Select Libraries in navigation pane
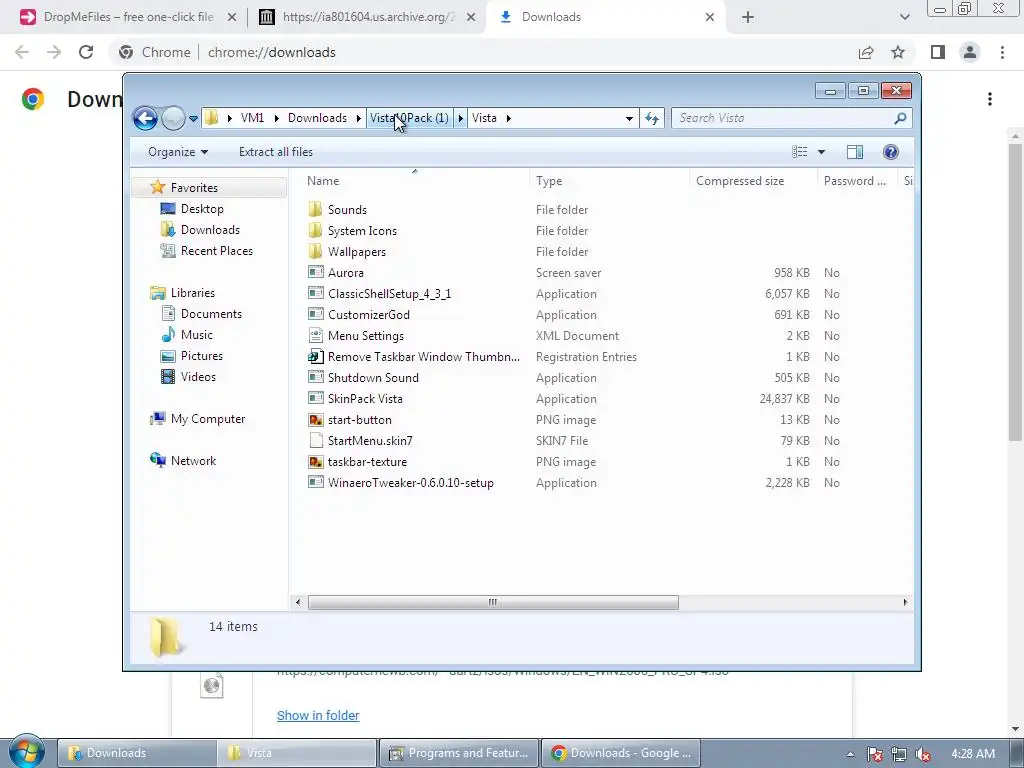1024x768 pixels. pos(193,293)
